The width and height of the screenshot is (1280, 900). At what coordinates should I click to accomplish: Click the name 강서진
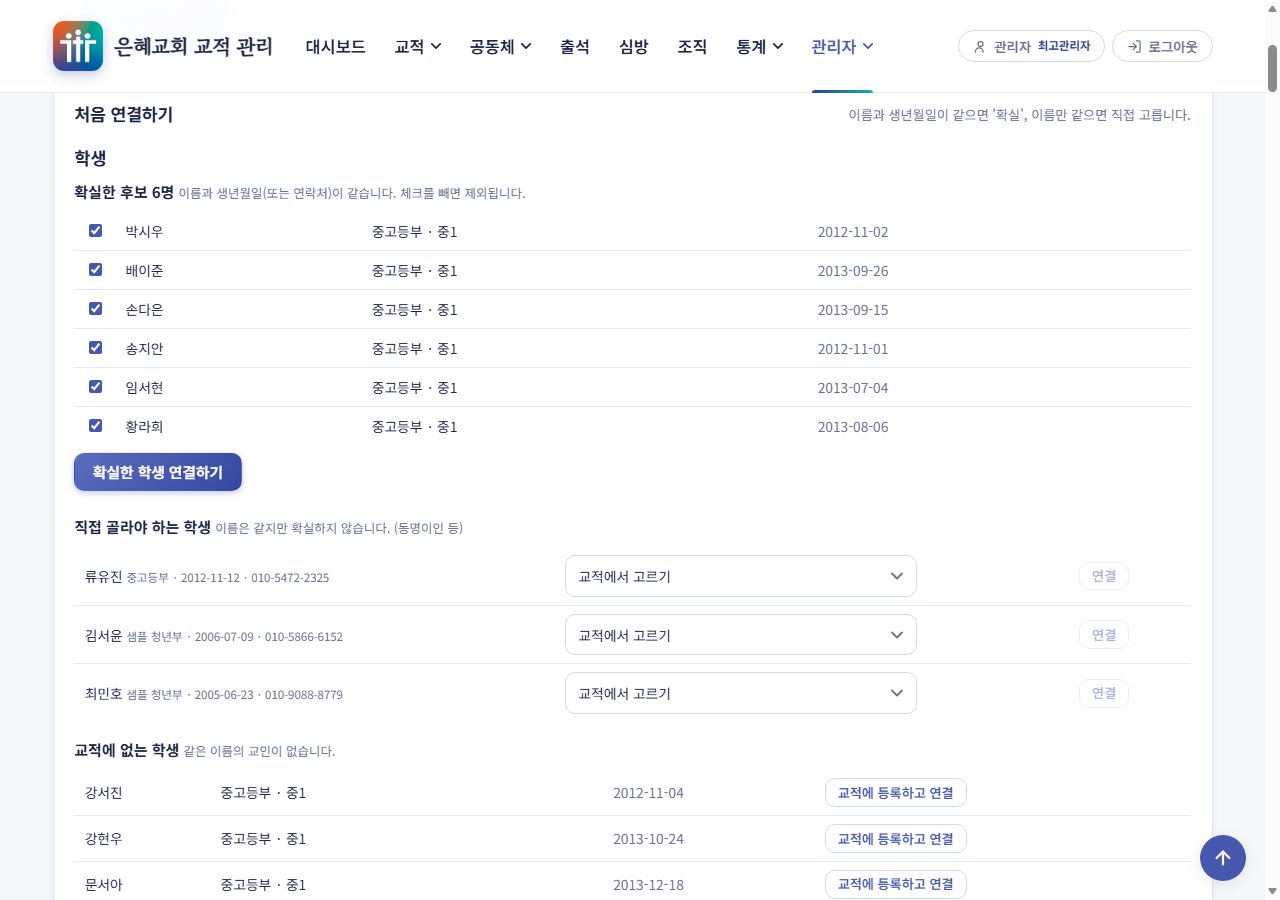click(x=104, y=793)
